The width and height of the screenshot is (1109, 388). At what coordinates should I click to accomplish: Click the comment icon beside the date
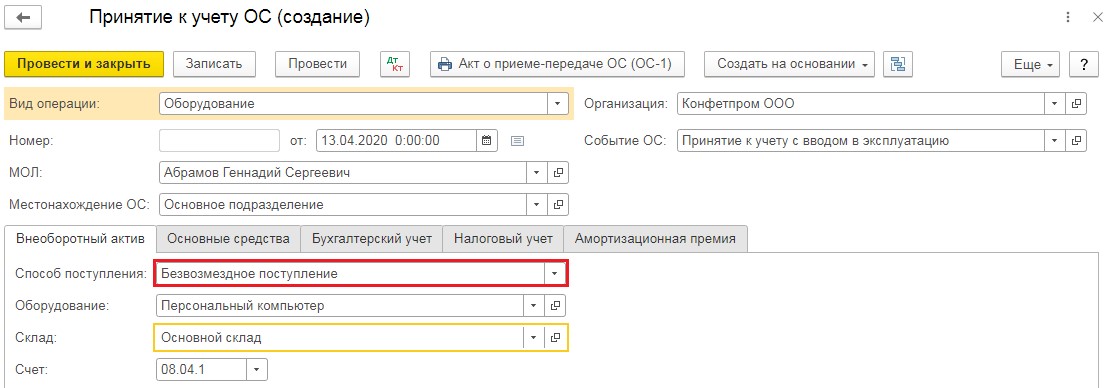click(517, 141)
